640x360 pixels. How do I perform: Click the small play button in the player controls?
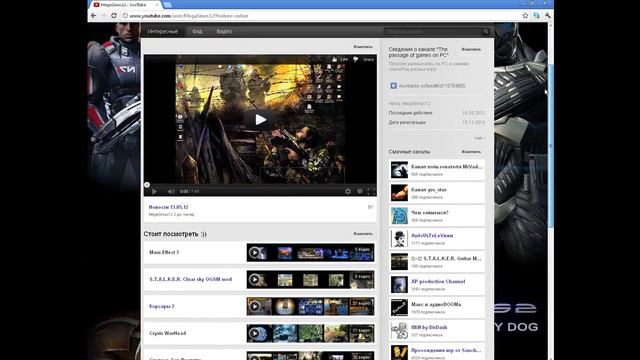pos(154,191)
